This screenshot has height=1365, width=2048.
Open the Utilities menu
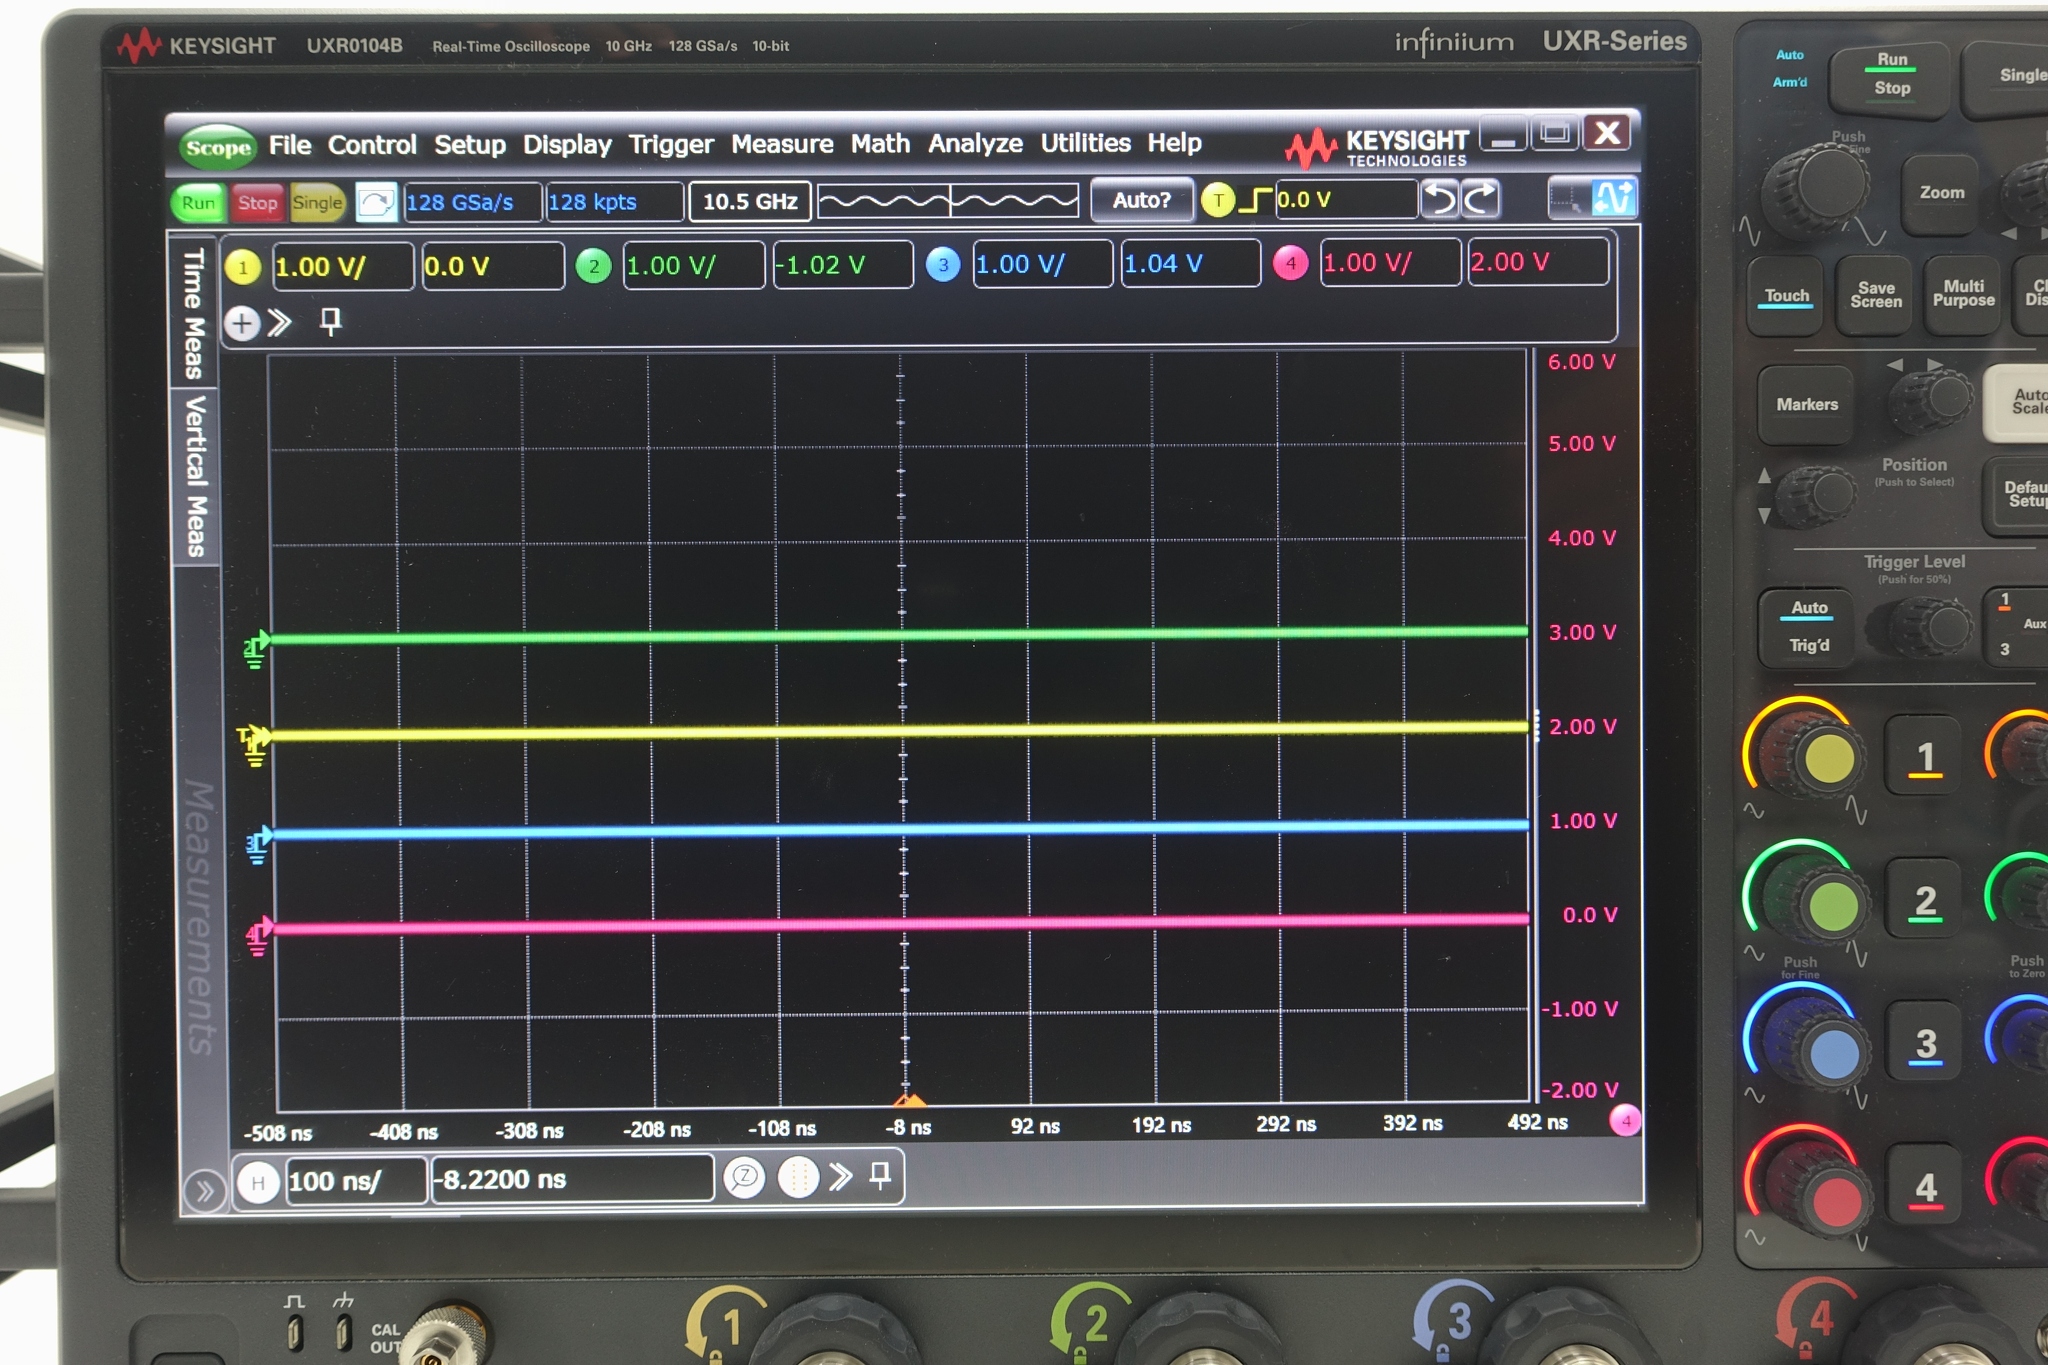pyautogui.click(x=1085, y=143)
